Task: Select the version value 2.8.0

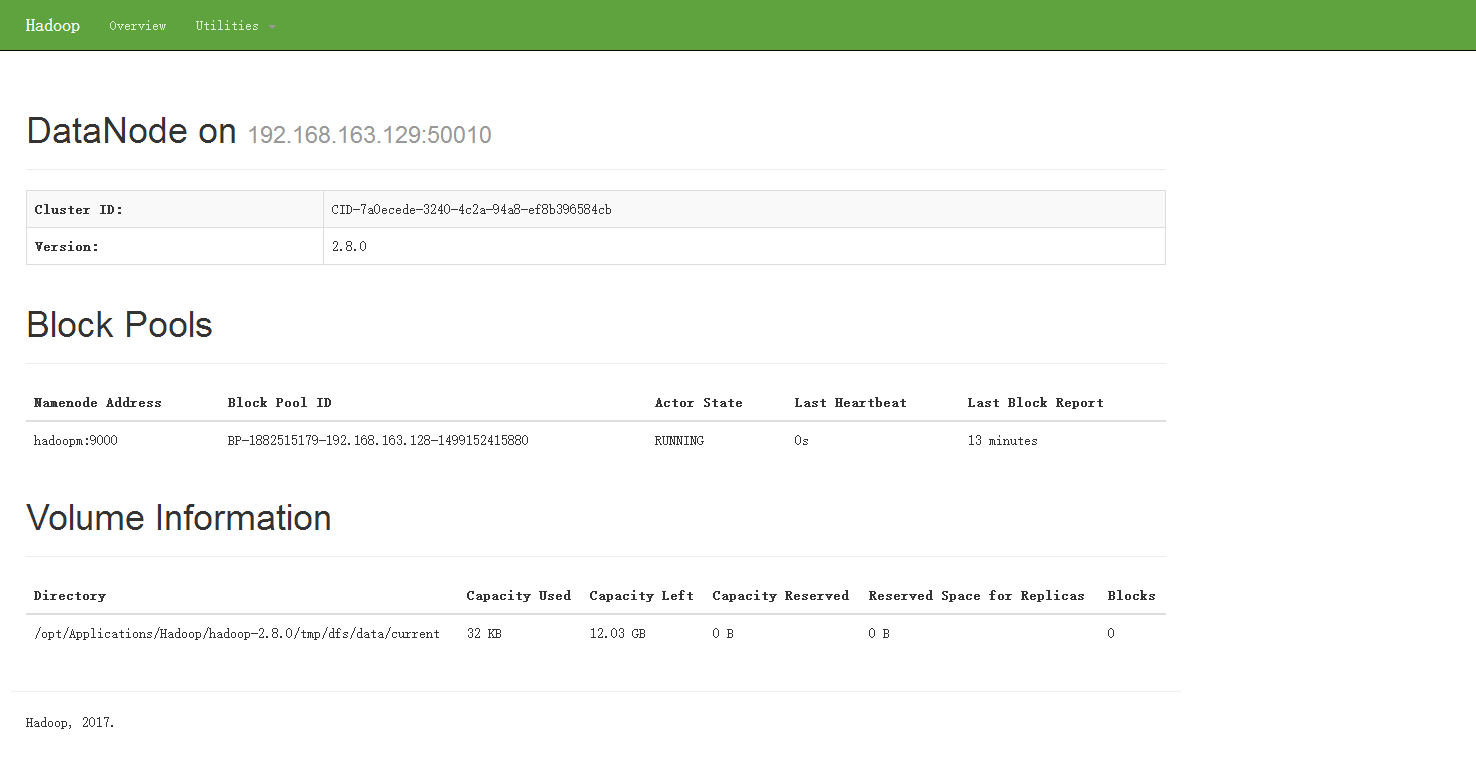Action: click(349, 246)
